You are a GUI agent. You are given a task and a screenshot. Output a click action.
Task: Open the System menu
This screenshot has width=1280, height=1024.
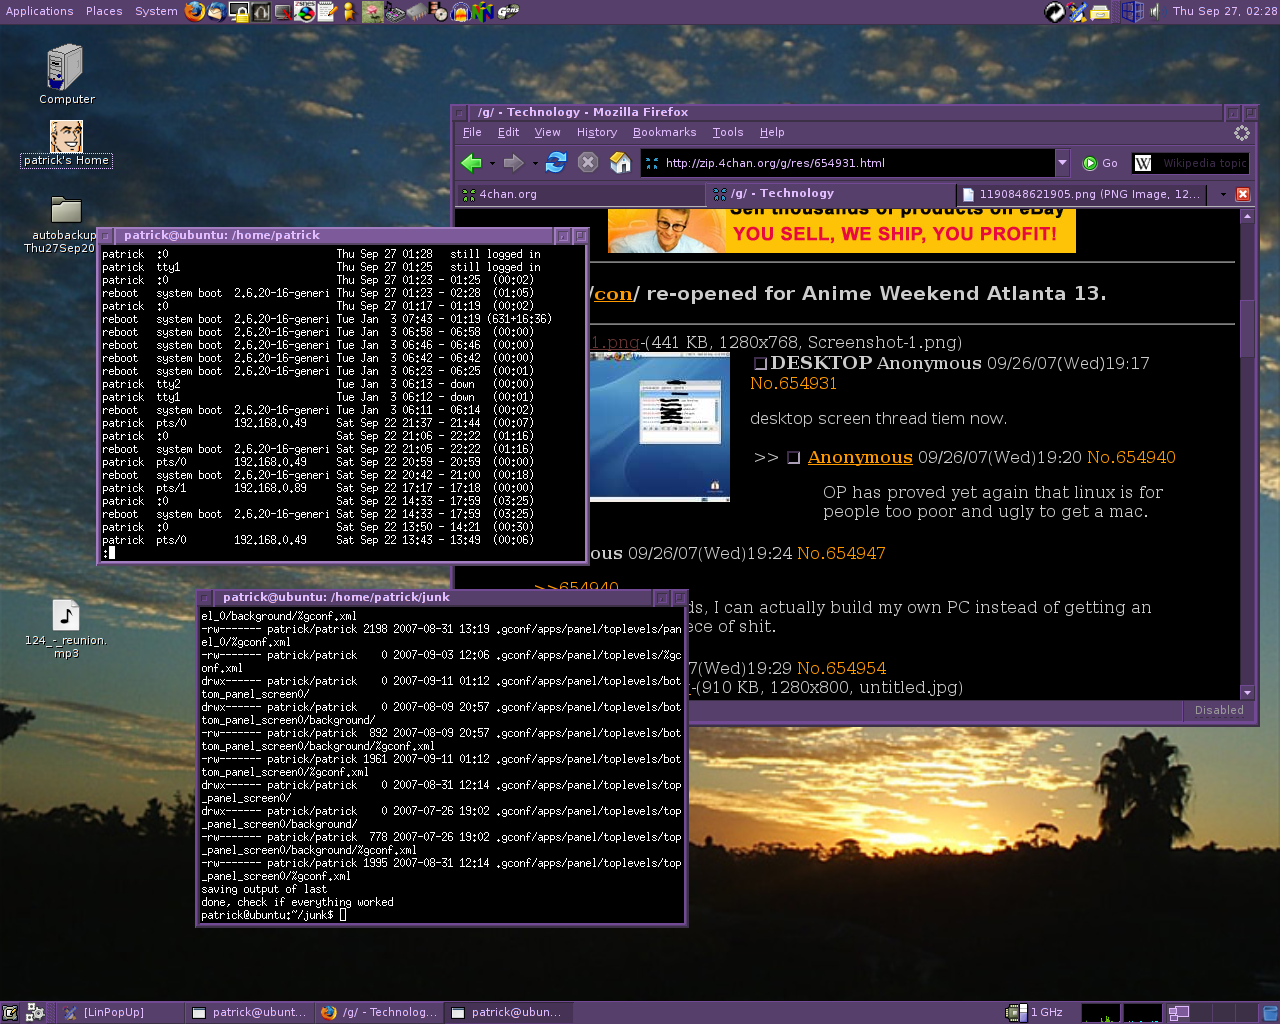pyautogui.click(x=156, y=11)
